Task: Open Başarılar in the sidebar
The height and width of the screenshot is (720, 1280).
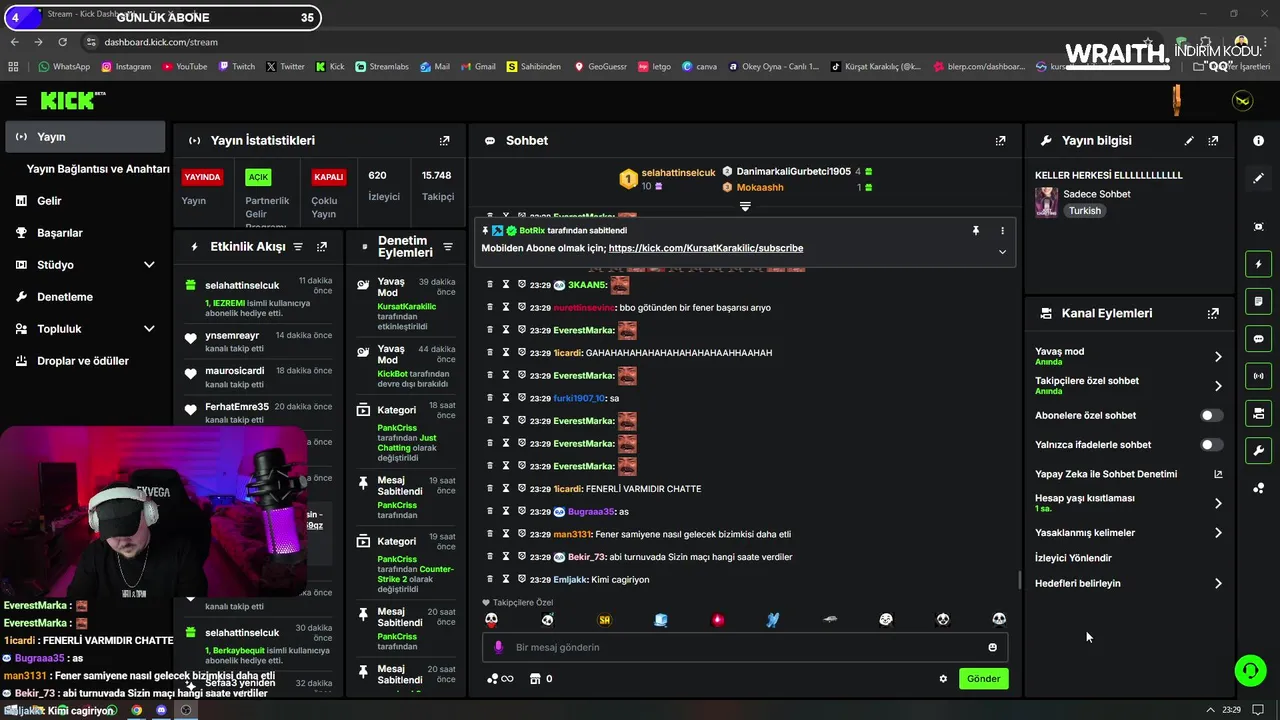Action: (x=59, y=233)
